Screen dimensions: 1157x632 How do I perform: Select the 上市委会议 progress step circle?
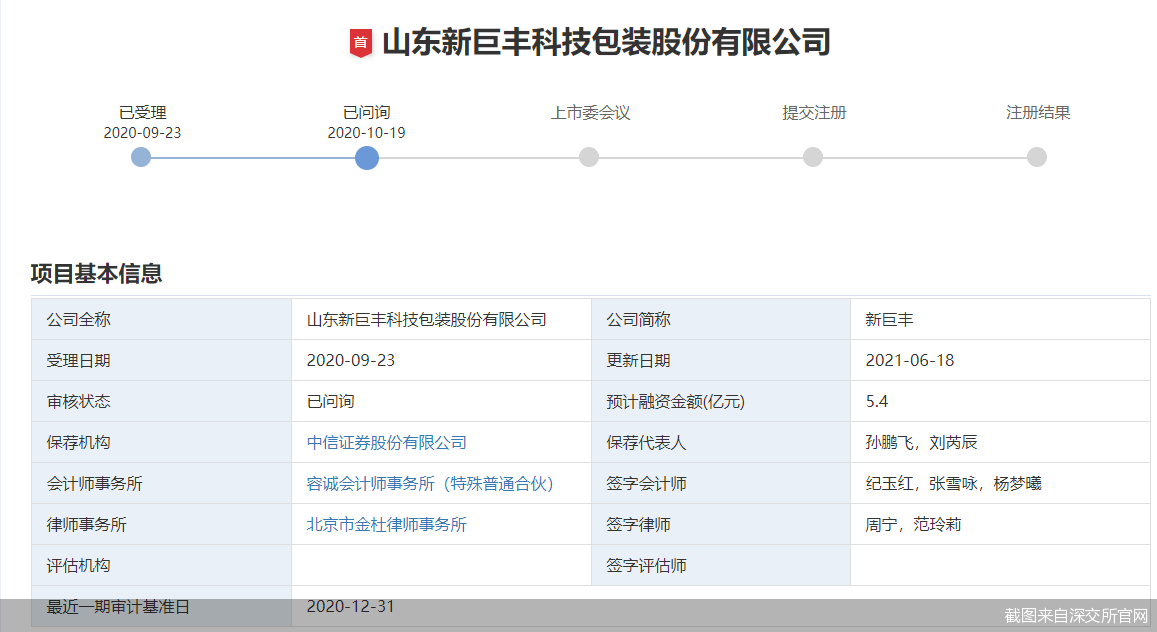click(589, 157)
